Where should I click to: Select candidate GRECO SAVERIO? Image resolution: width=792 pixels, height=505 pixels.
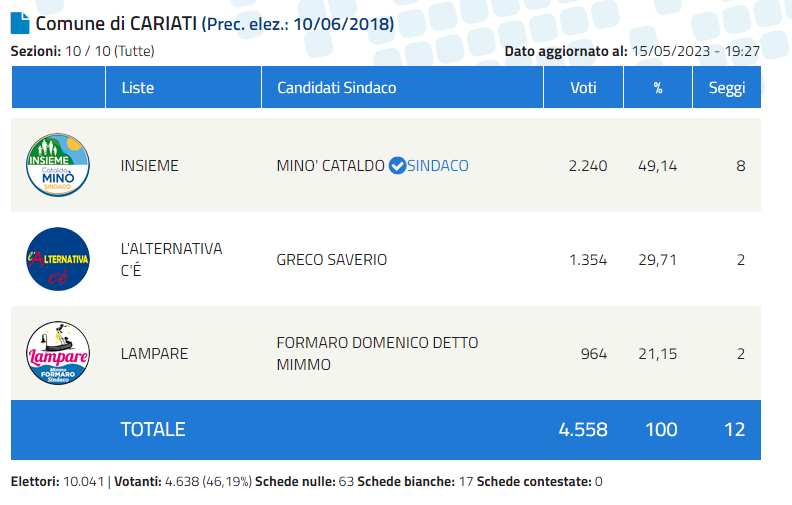point(331,260)
